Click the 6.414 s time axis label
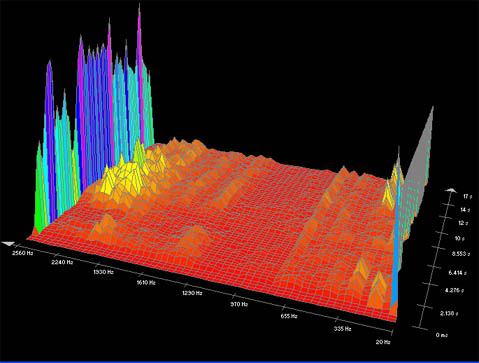The height and width of the screenshot is (363, 479). pyautogui.click(x=458, y=273)
